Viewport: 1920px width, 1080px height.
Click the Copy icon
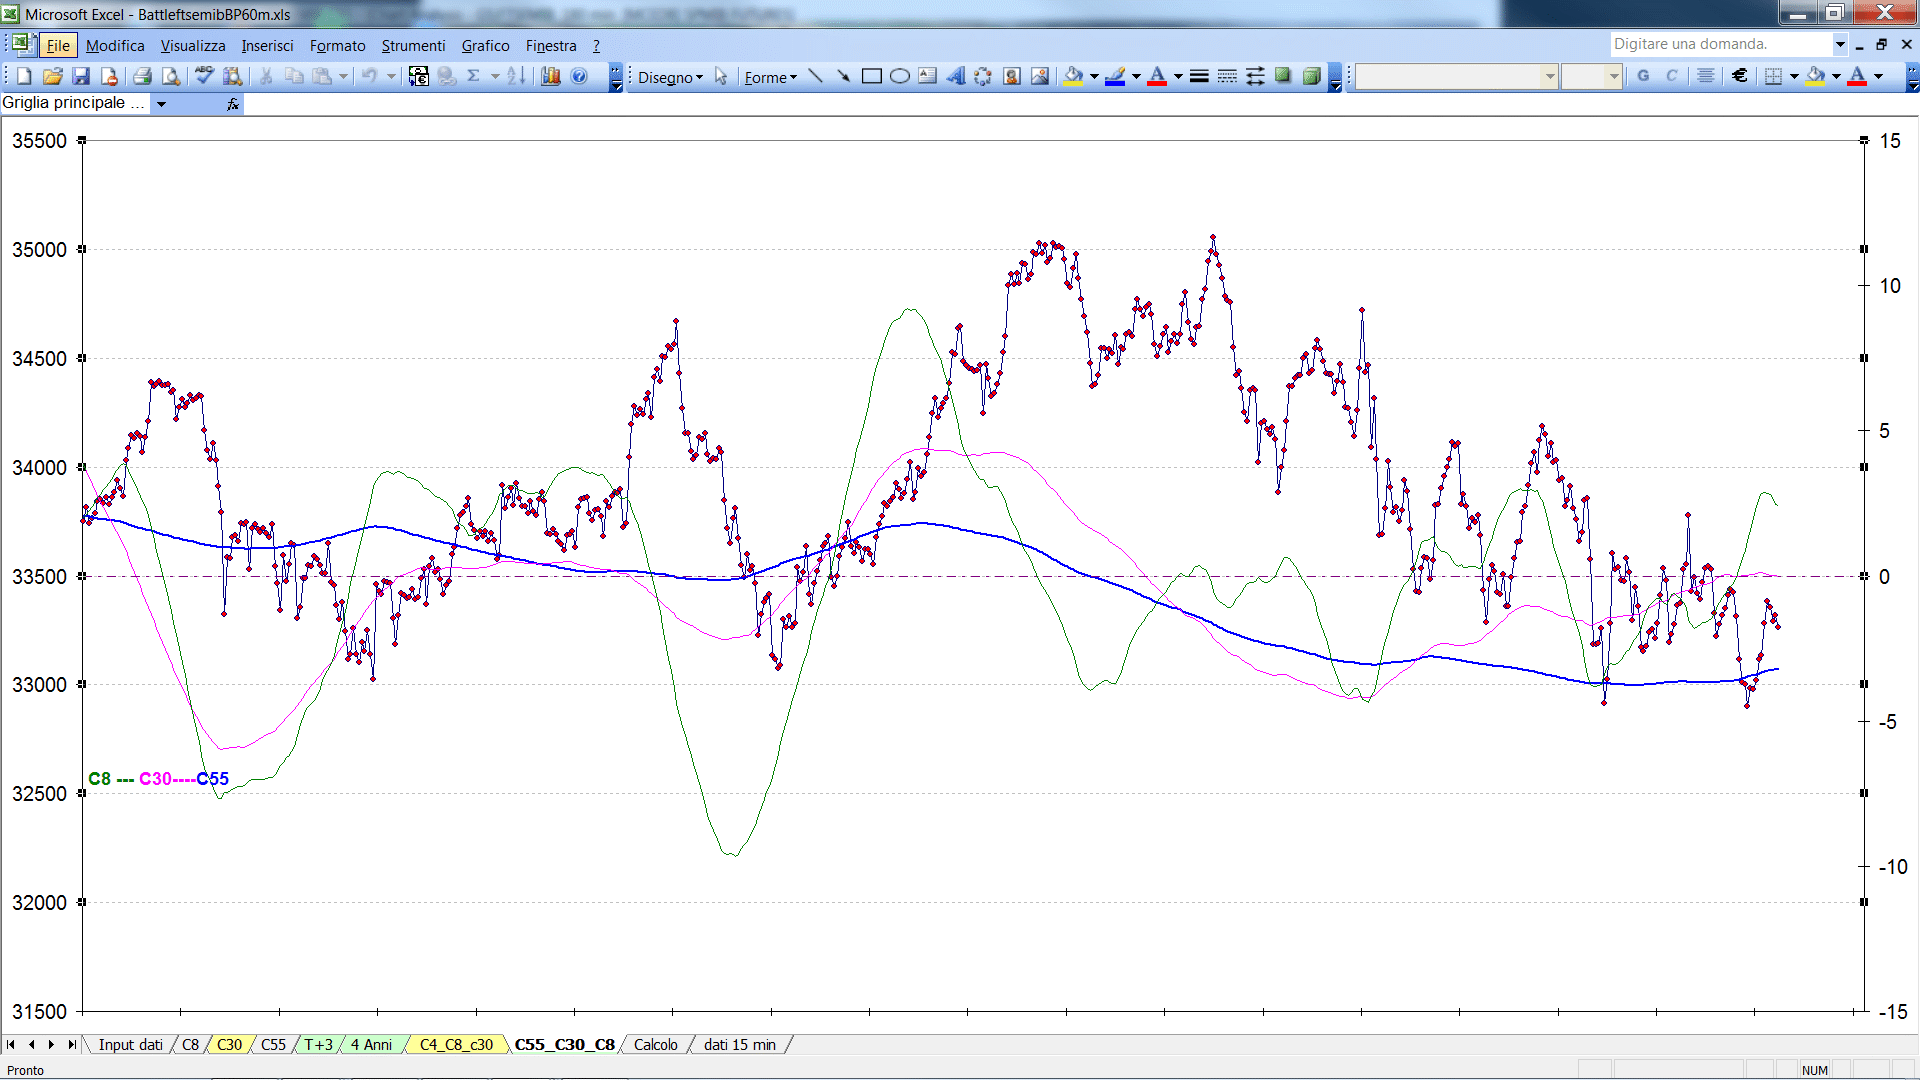(294, 76)
